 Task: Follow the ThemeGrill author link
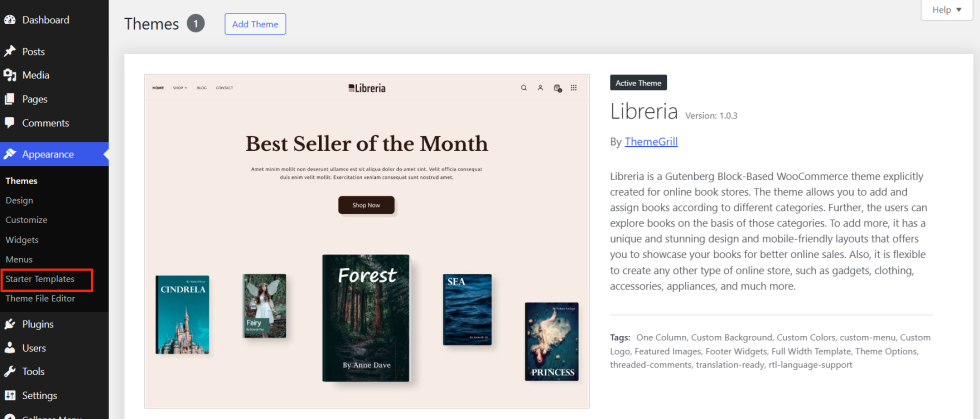click(651, 142)
